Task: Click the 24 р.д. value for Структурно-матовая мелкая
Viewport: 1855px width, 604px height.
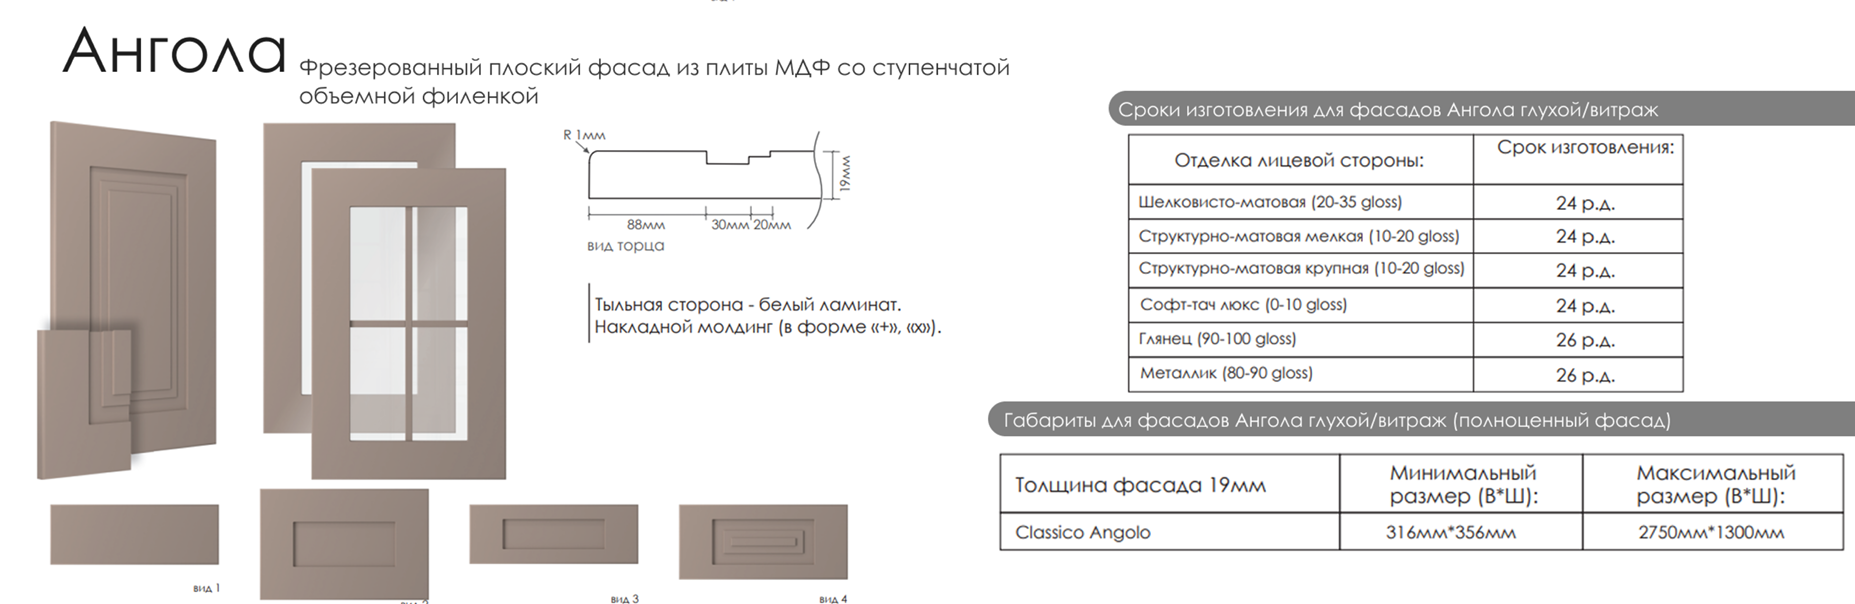Action: [x=1585, y=237]
